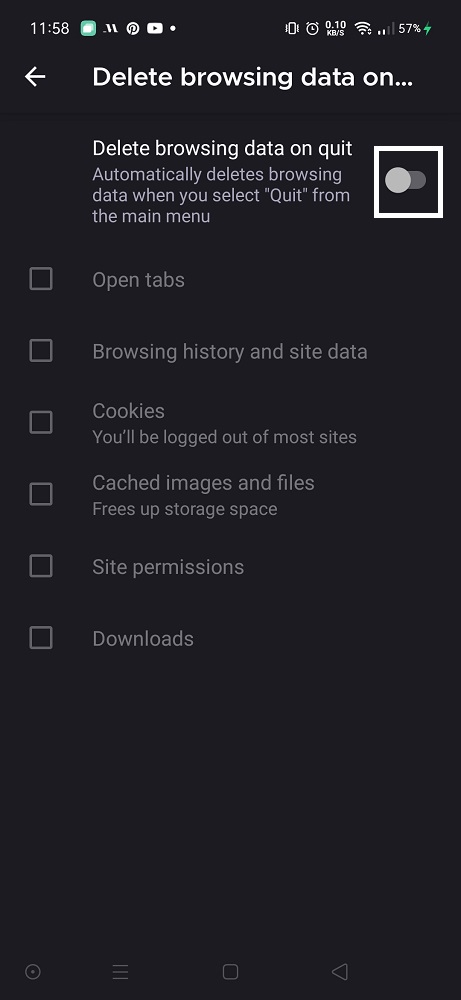Tap the back arrow icon
461x1000 pixels.
click(x=35, y=77)
